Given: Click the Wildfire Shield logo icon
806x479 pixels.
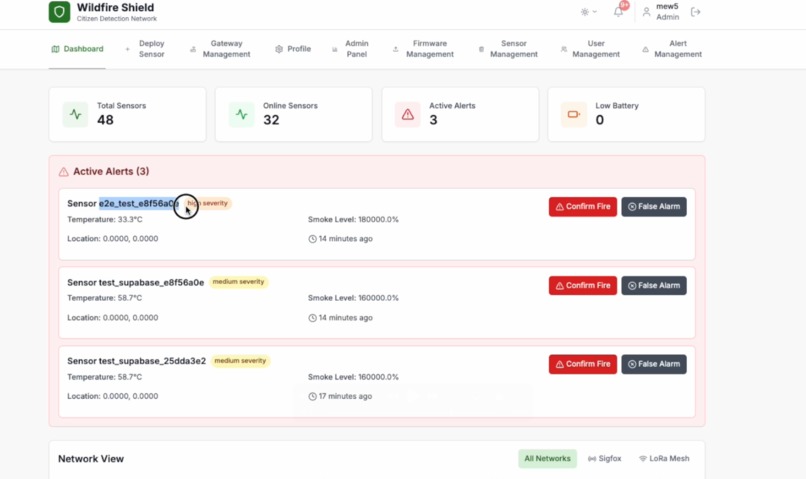Looking at the screenshot, I should pyautogui.click(x=59, y=12).
